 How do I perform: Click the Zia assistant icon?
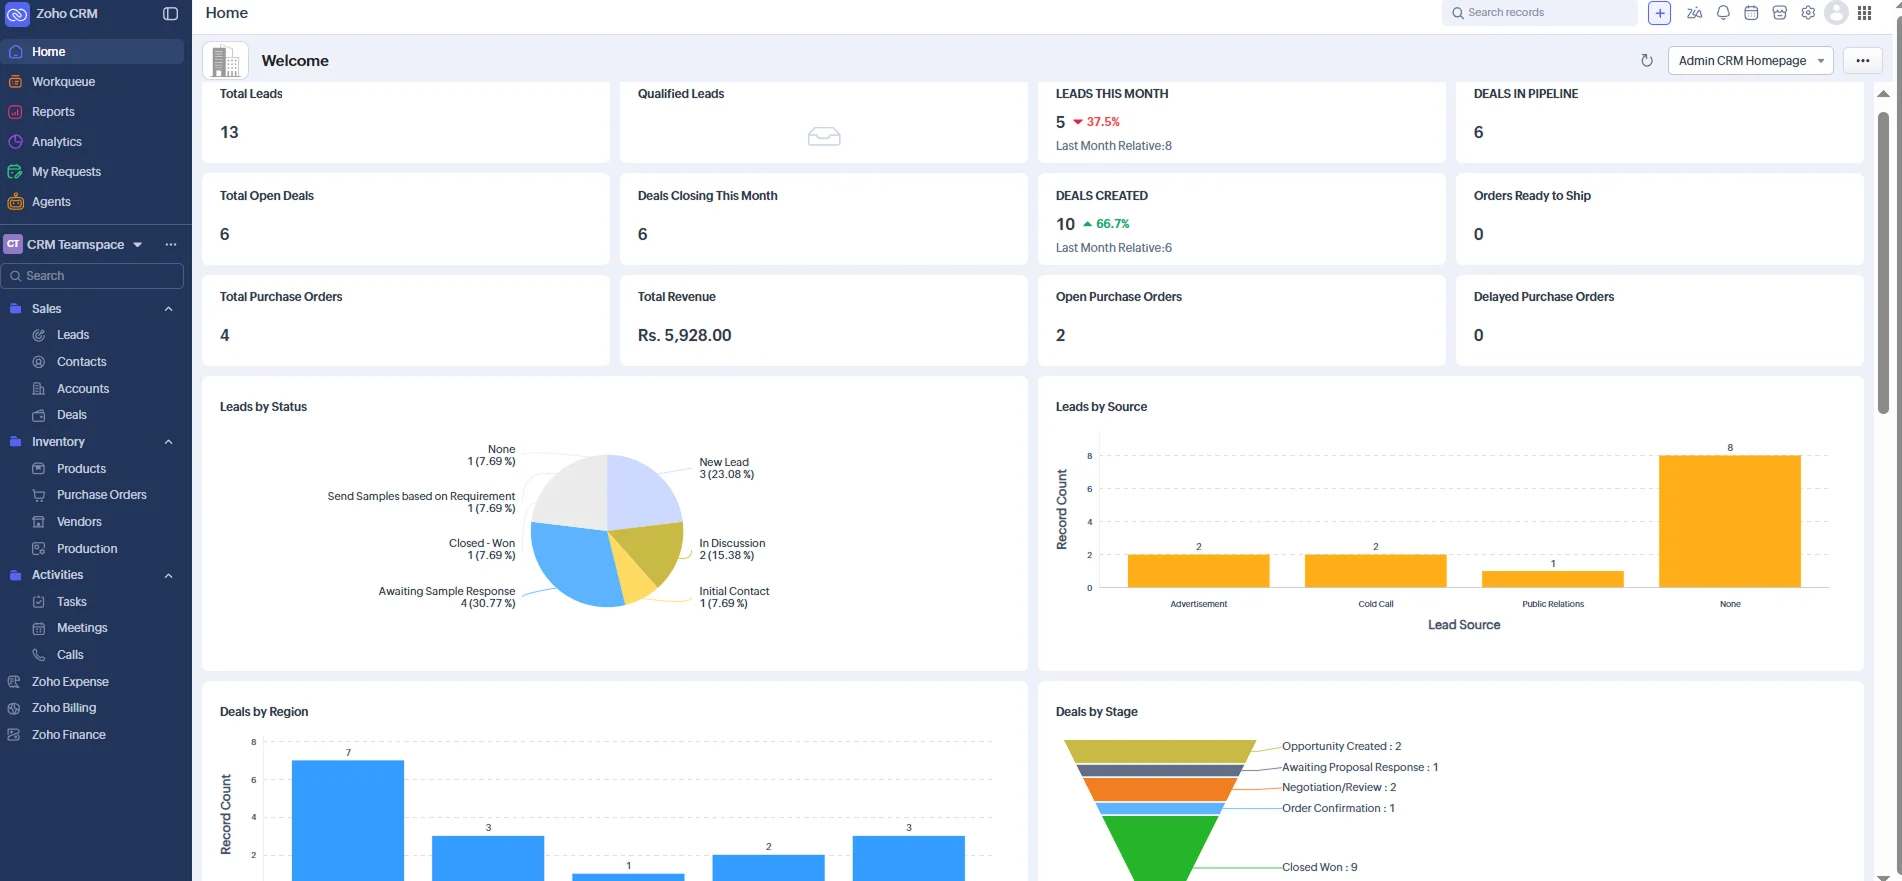click(1694, 13)
